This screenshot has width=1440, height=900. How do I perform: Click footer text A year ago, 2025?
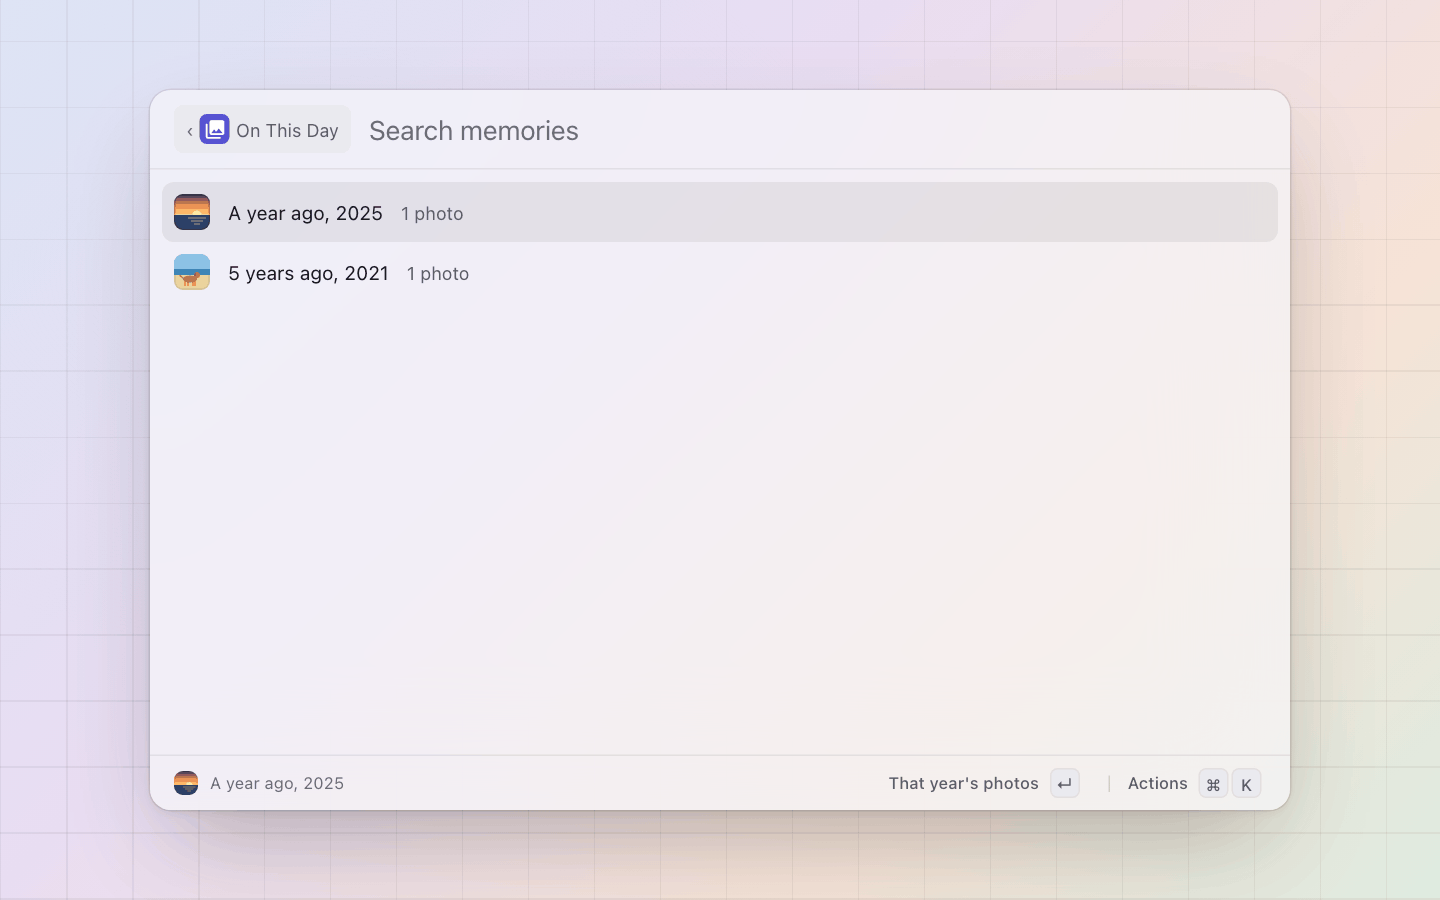point(277,783)
